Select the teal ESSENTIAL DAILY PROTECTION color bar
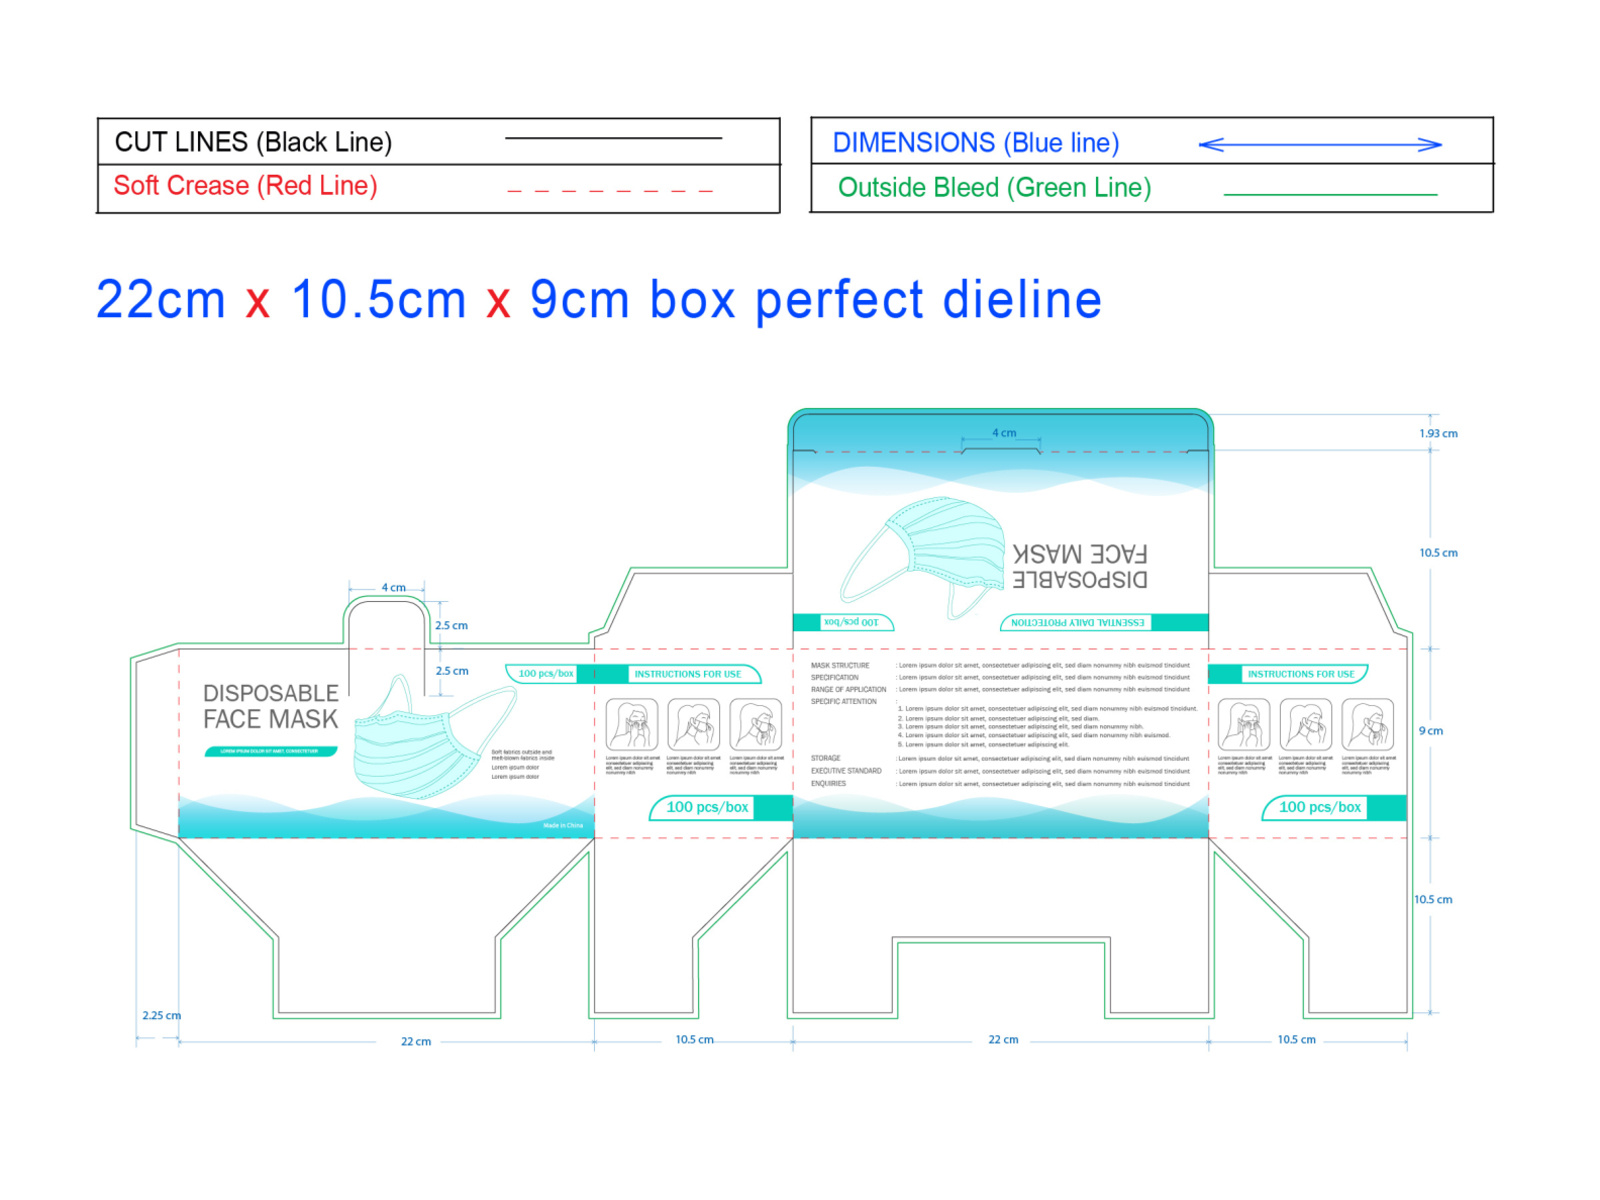Image resolution: width=1600 pixels, height=1200 pixels. point(1075,620)
